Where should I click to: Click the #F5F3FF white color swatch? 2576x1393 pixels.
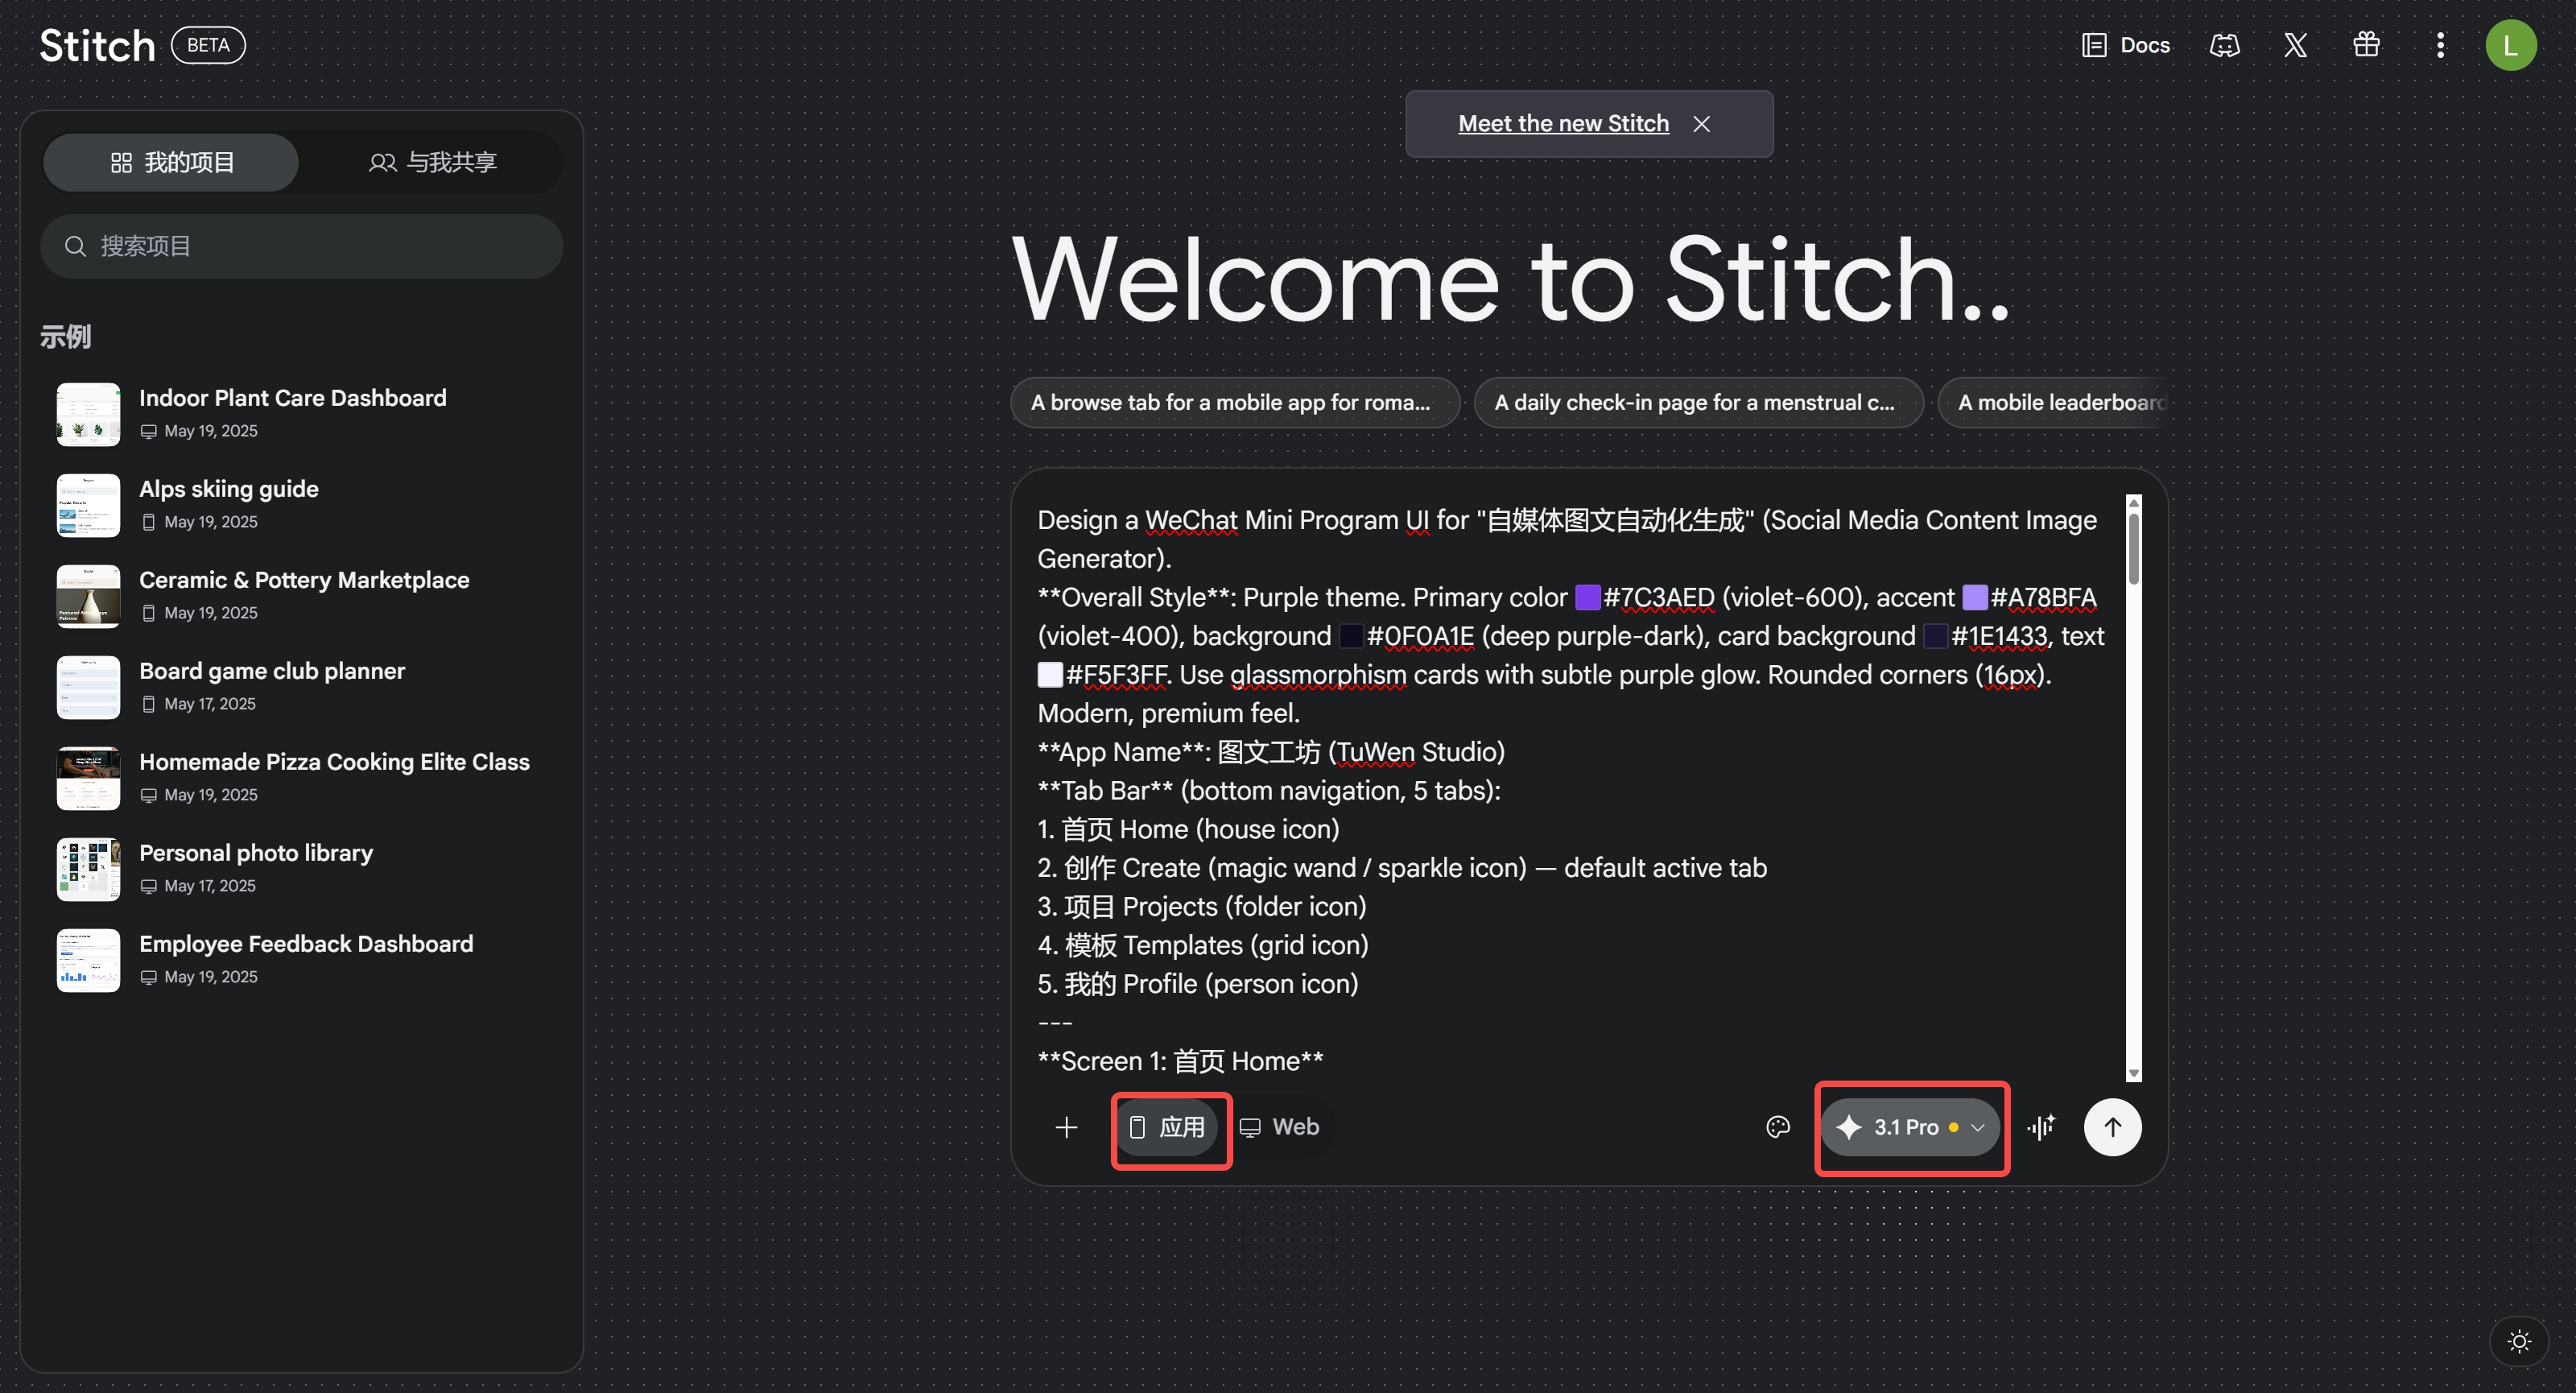pyautogui.click(x=1050, y=674)
